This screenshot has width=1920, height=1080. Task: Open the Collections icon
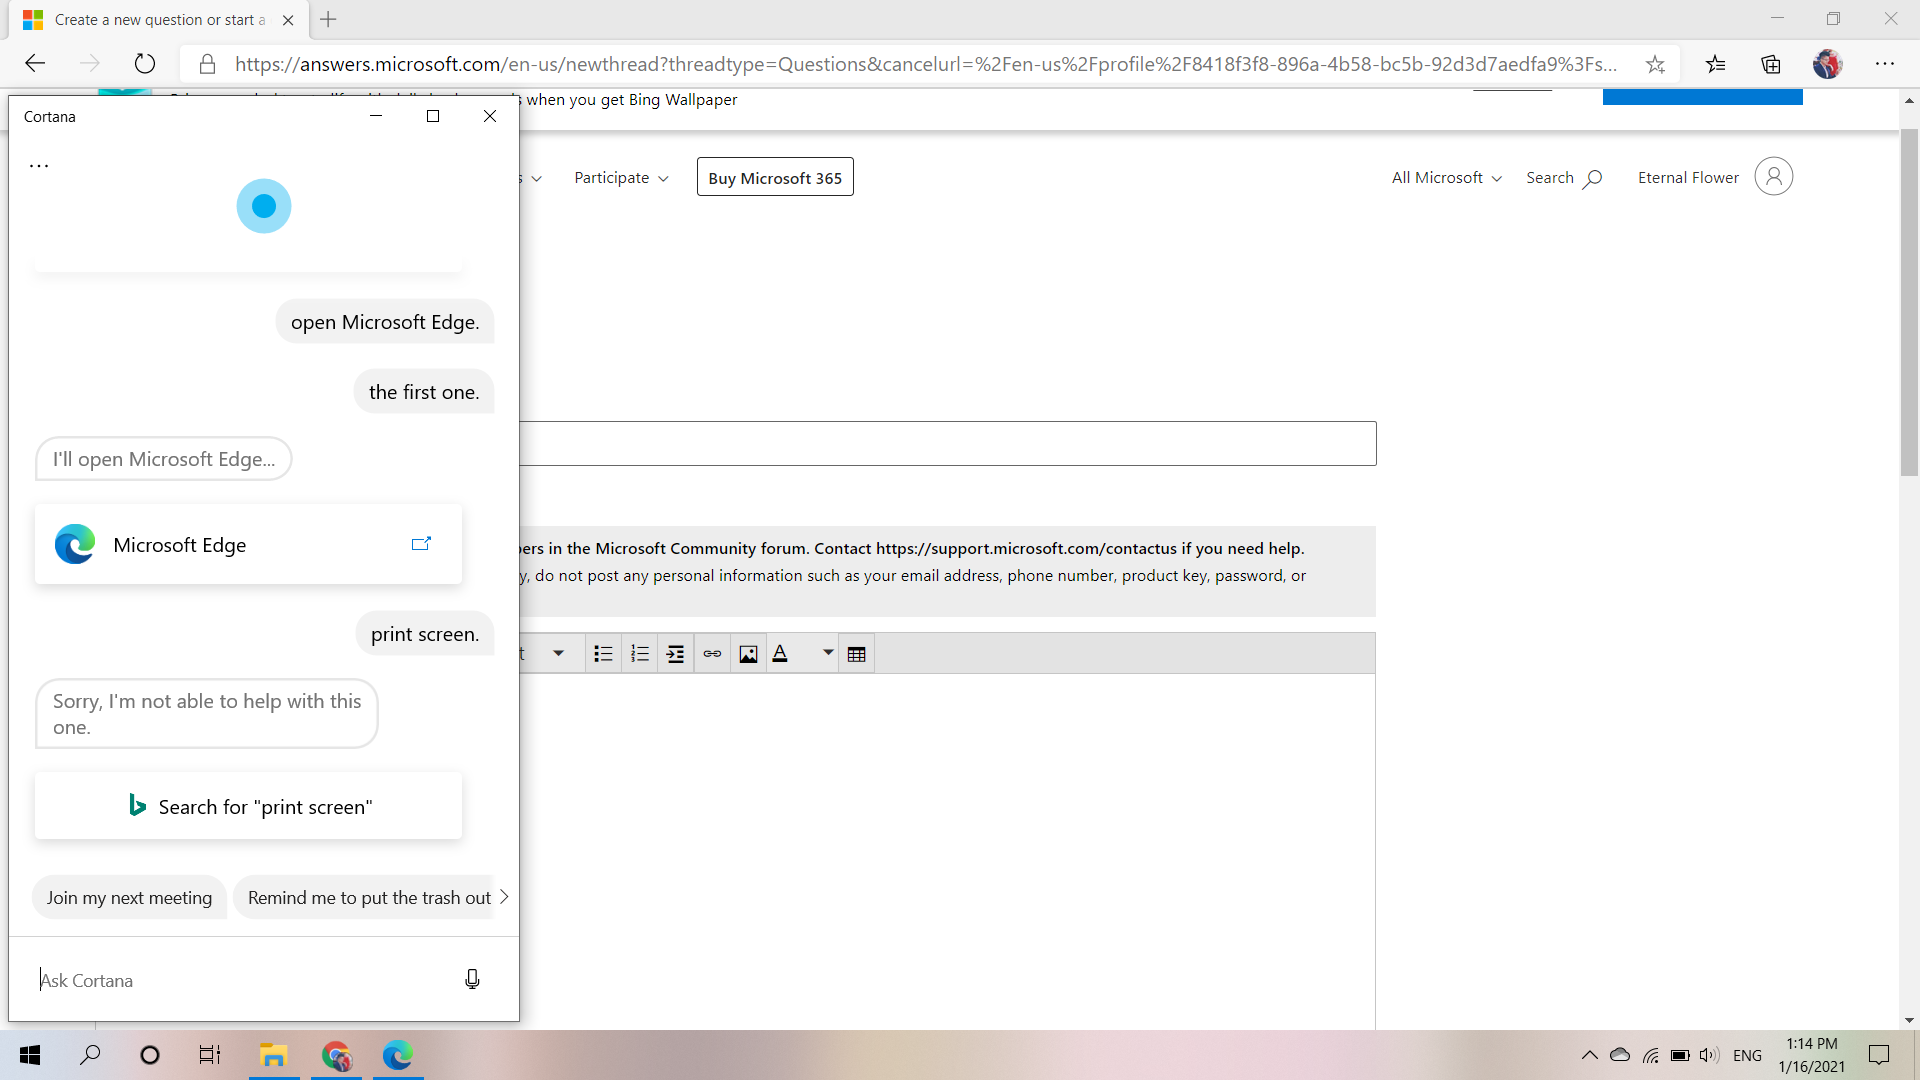coord(1771,64)
